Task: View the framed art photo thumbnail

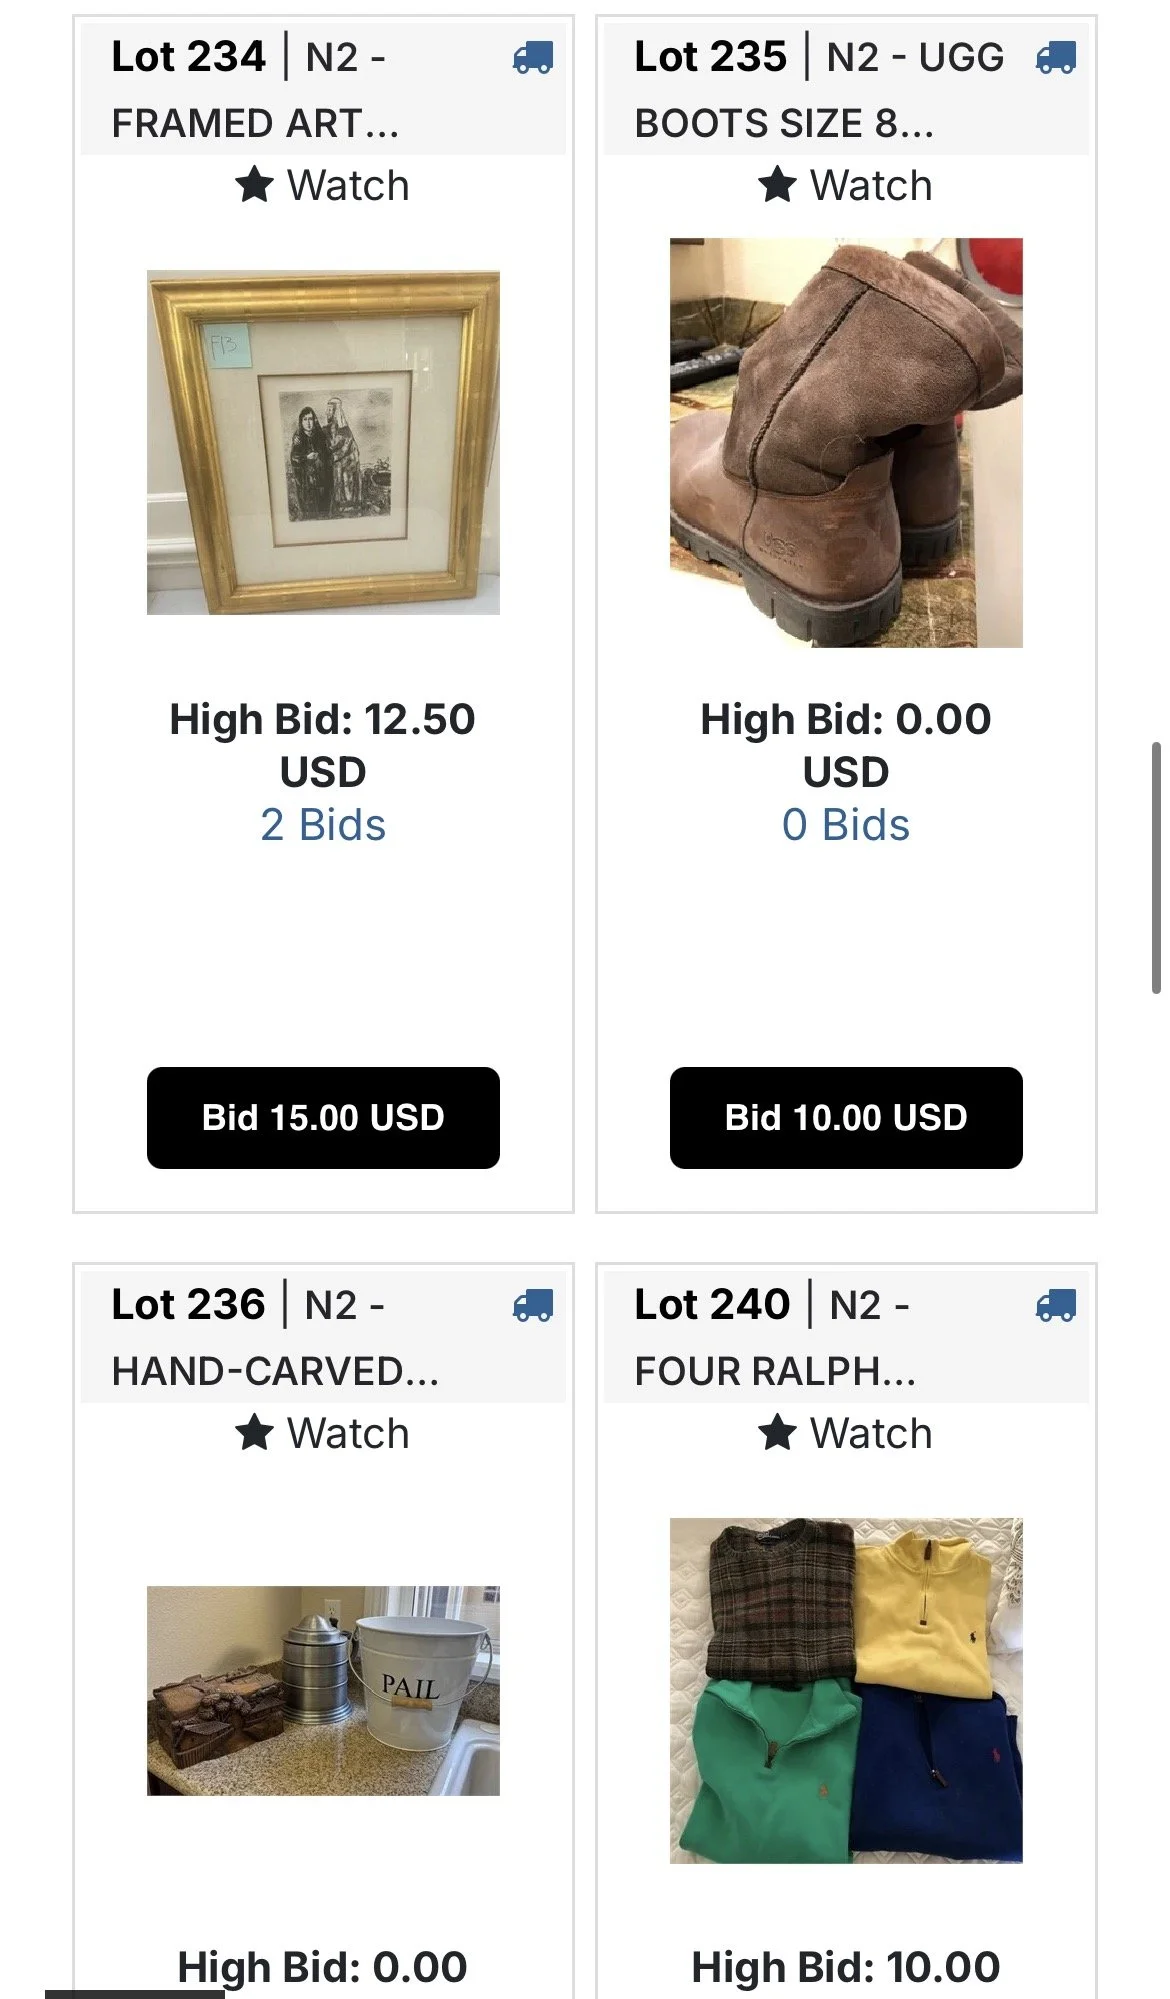Action: tap(323, 442)
